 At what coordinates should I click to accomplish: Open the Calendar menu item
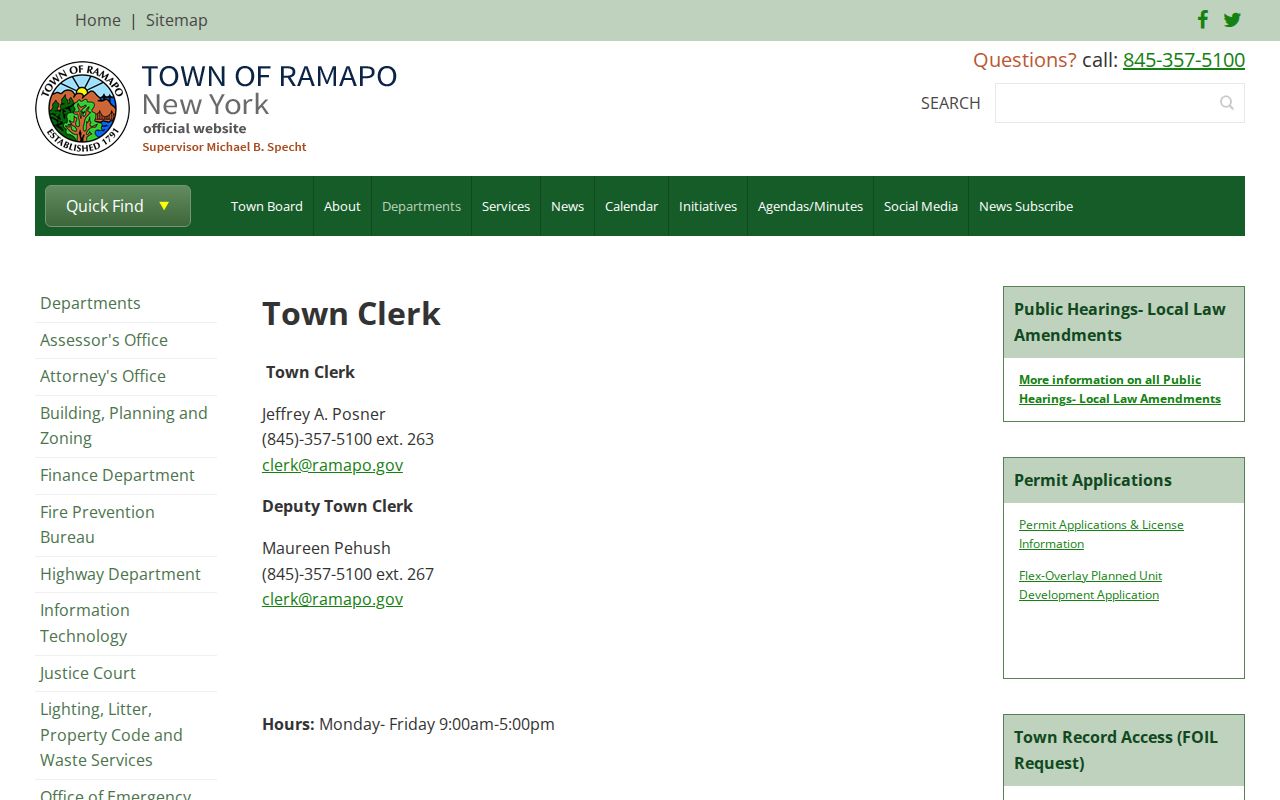coord(631,206)
